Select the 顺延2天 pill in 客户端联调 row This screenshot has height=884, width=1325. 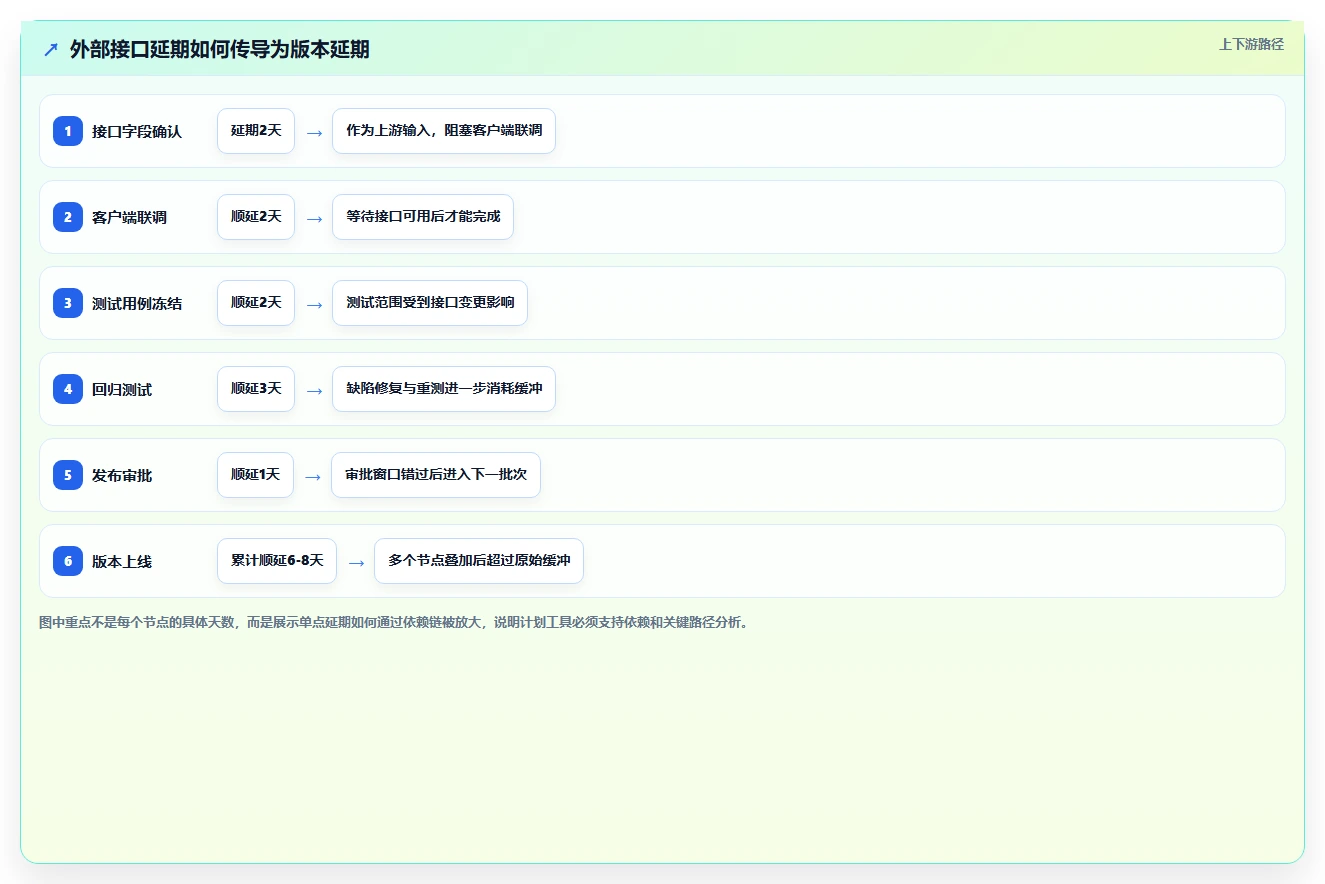point(256,217)
